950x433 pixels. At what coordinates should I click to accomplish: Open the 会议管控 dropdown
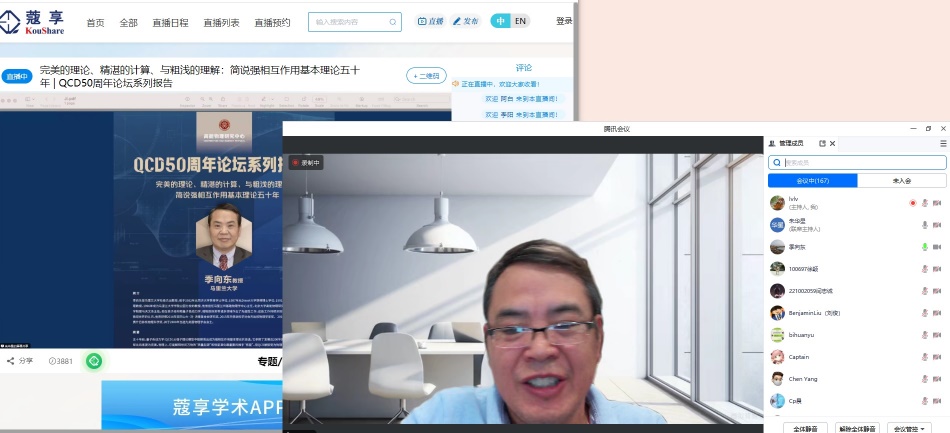[912, 427]
